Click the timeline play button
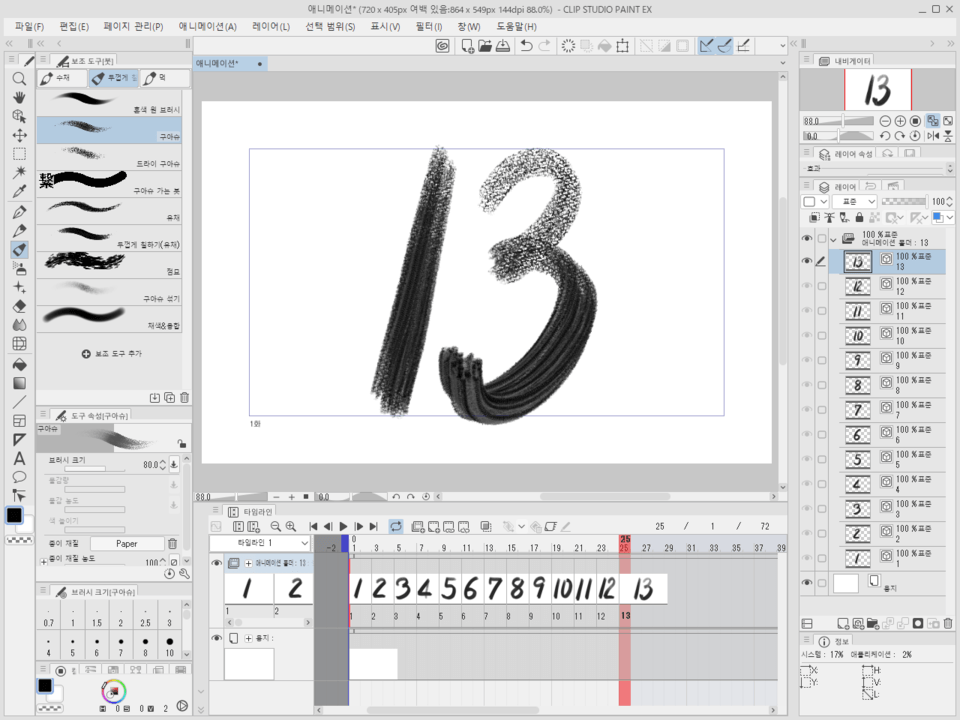Viewport: 960px width, 720px height. coord(343,527)
